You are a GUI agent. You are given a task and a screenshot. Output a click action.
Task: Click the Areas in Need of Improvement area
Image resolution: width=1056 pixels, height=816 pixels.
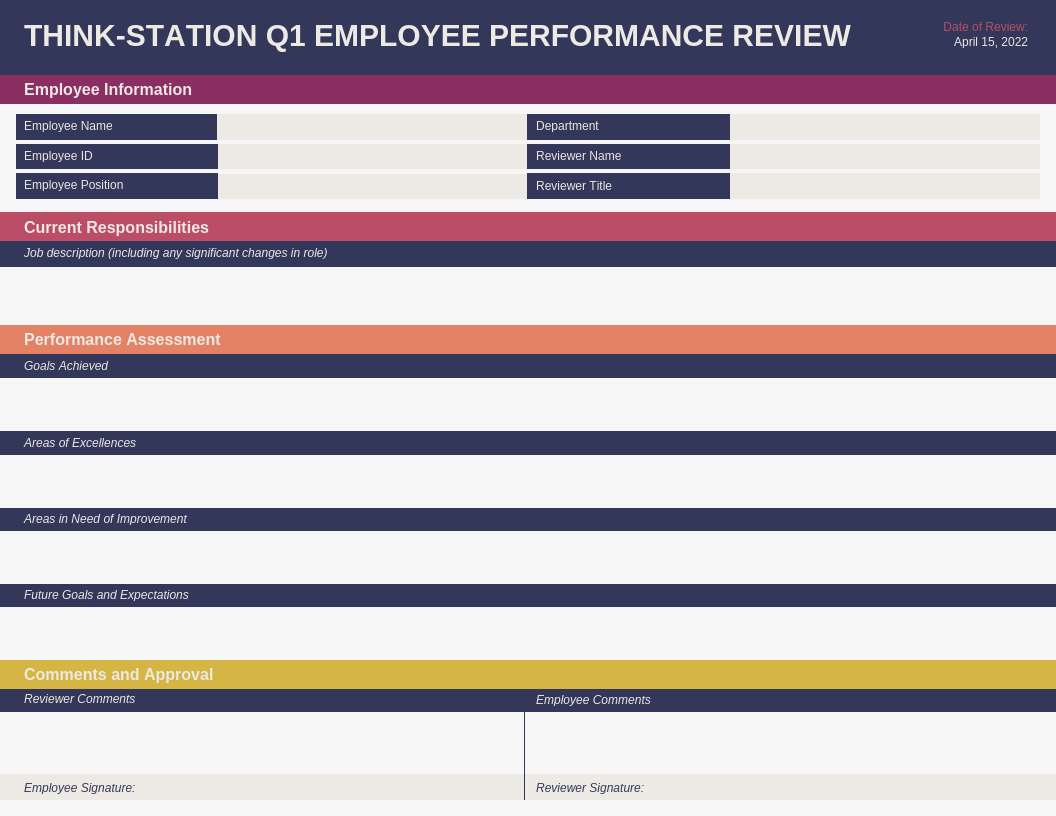(528, 557)
